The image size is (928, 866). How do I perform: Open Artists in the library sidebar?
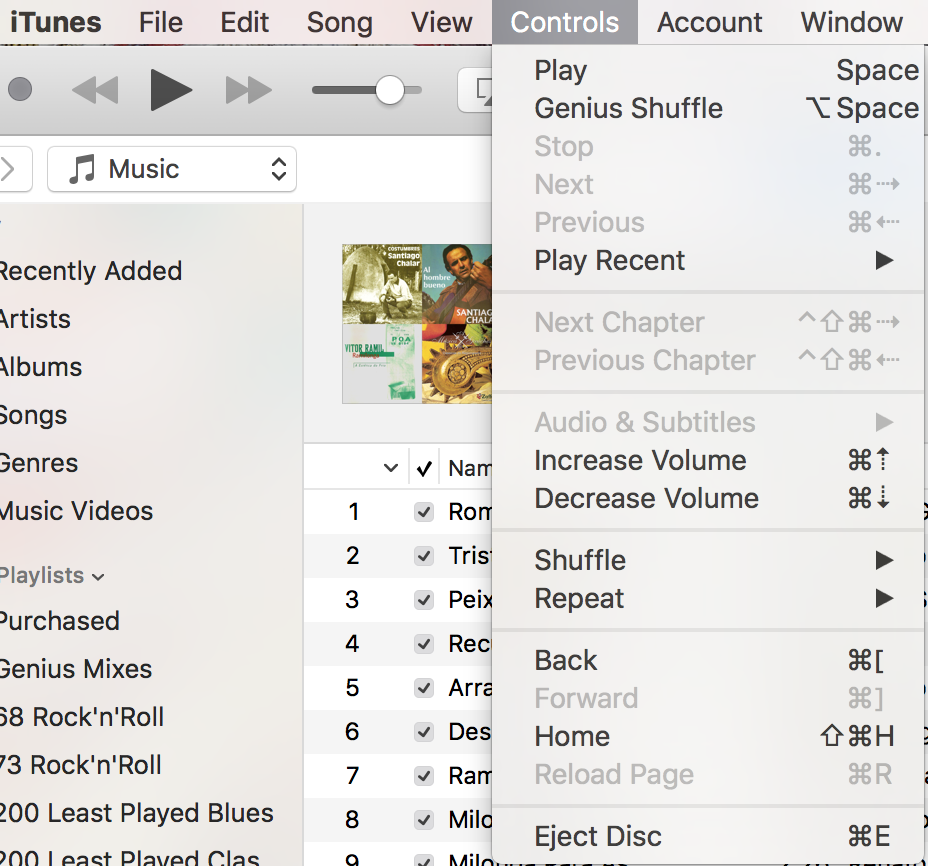point(35,320)
